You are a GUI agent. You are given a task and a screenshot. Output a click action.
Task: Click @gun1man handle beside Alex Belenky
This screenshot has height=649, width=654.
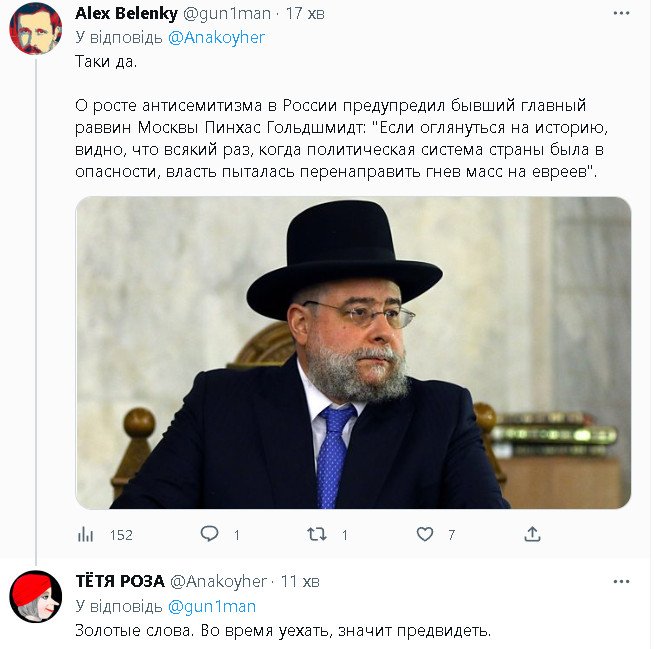coord(225,14)
